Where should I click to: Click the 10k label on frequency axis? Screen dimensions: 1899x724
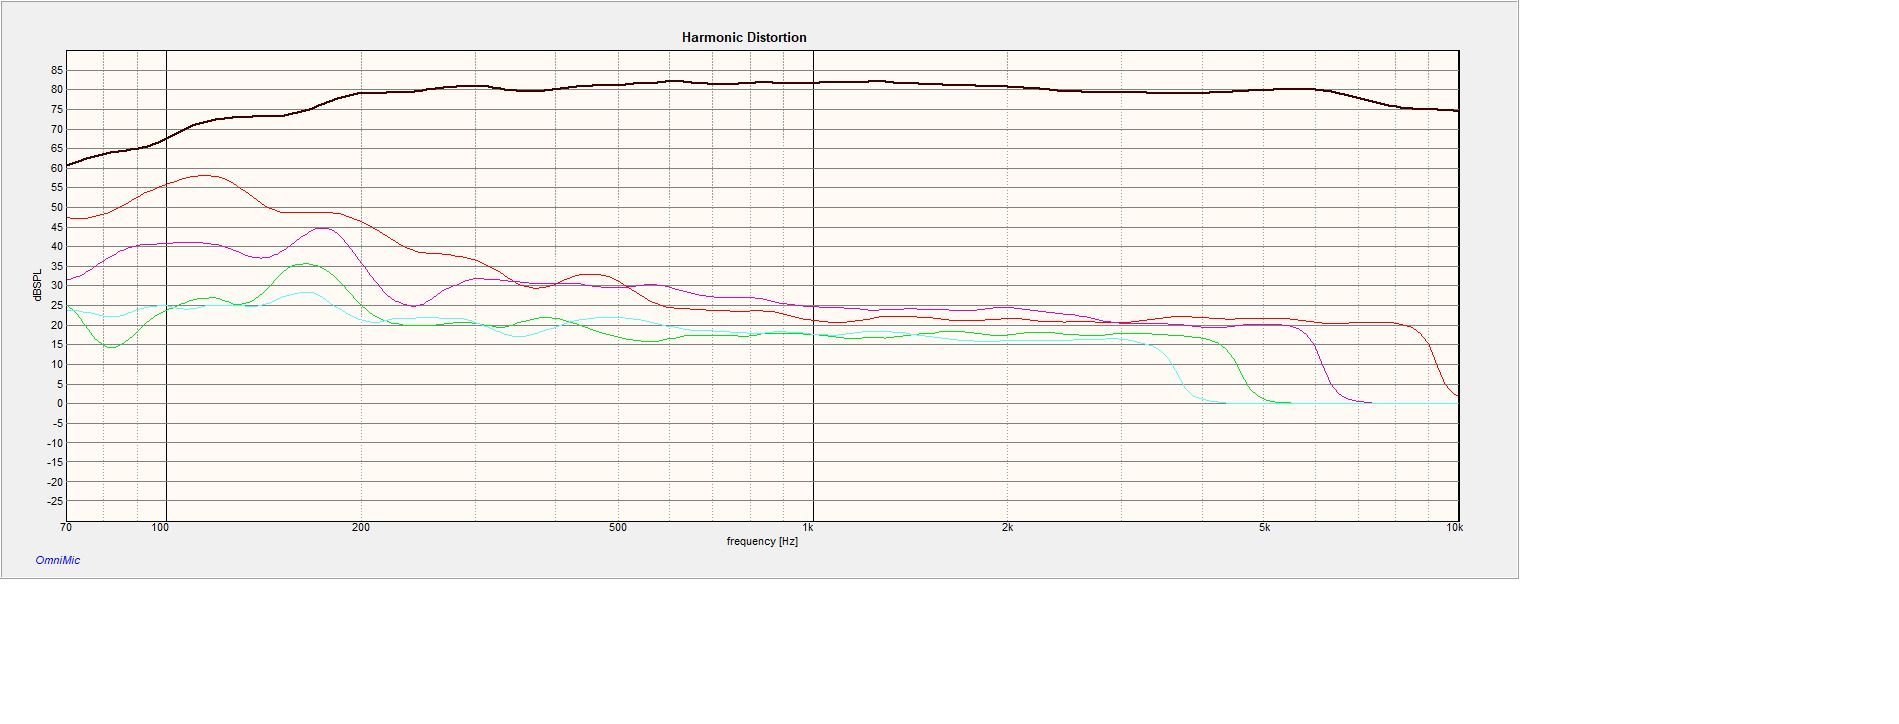pyautogui.click(x=1455, y=528)
